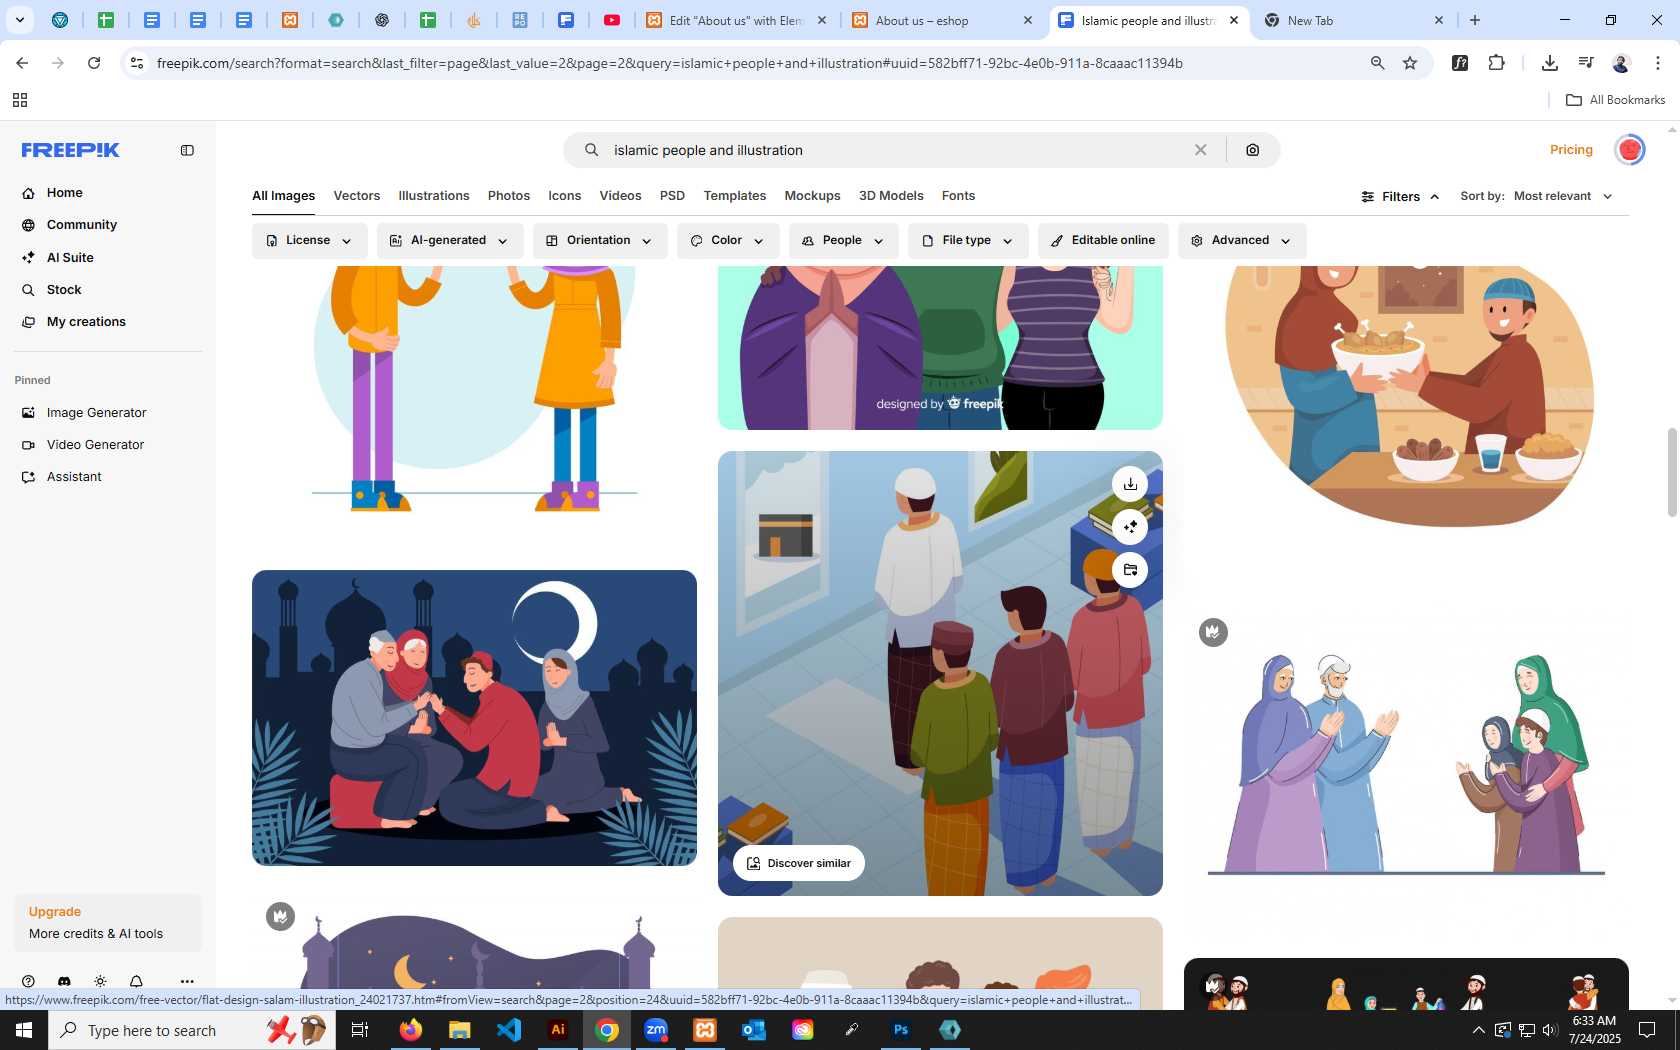Switch to the Videos tab

(x=621, y=196)
